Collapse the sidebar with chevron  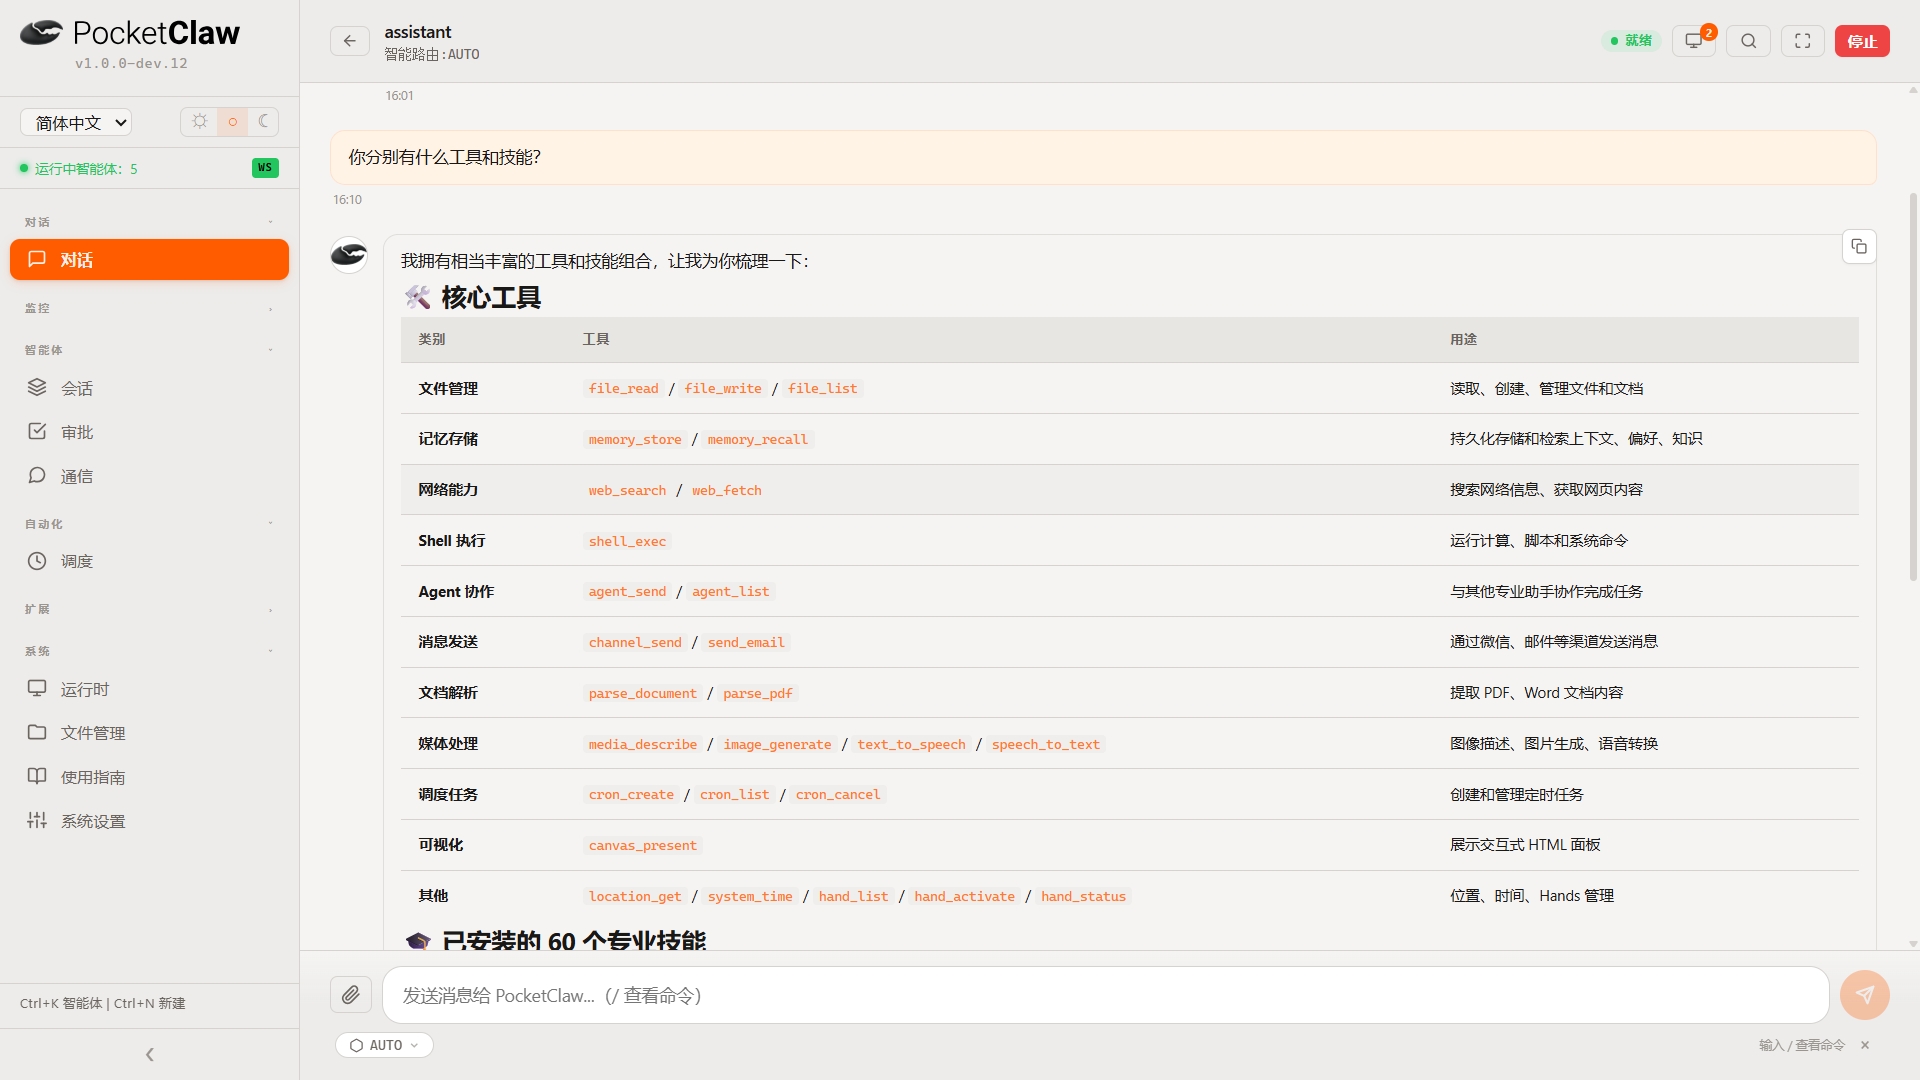coord(150,1054)
